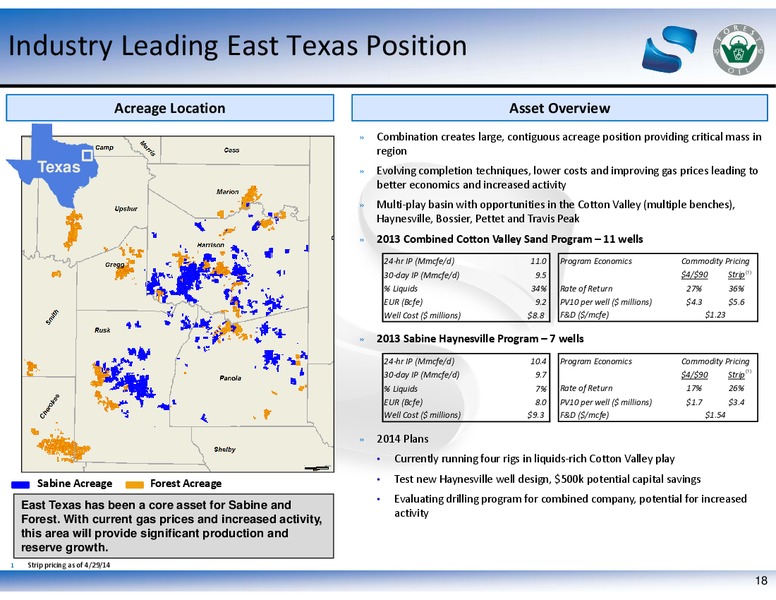776x600 pixels.
Task: Click the 'Morris' county label on map
Action: [147, 148]
